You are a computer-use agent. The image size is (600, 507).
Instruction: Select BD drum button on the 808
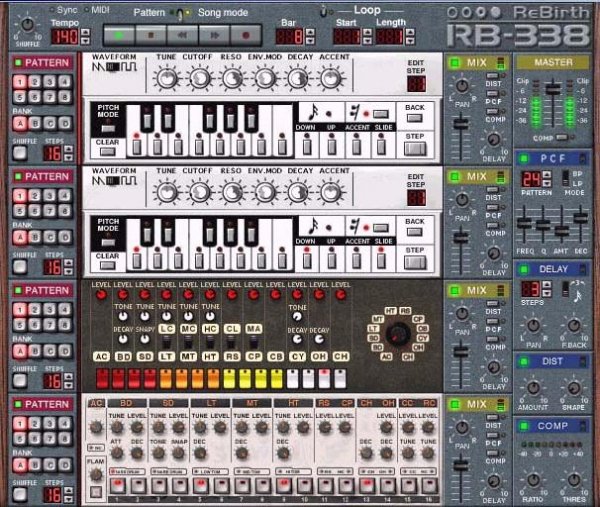click(123, 357)
